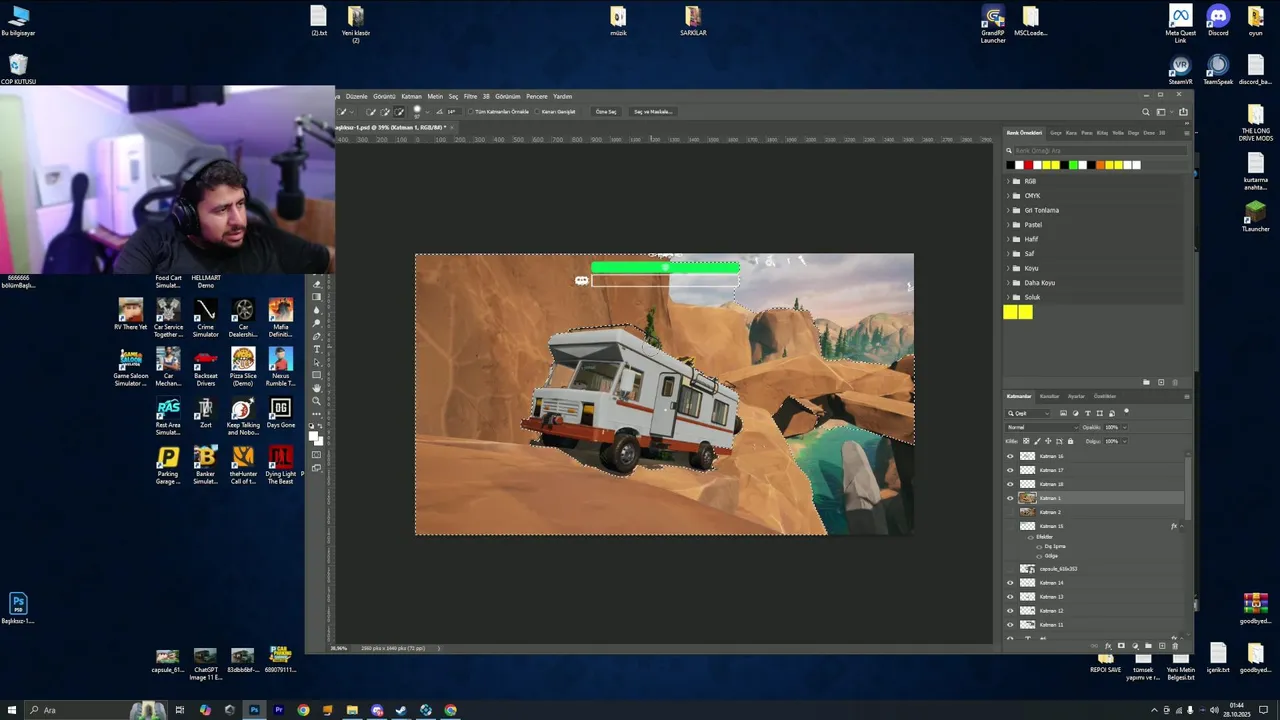Select the Type tool (T)
1280x720 pixels.
[x=317, y=349]
